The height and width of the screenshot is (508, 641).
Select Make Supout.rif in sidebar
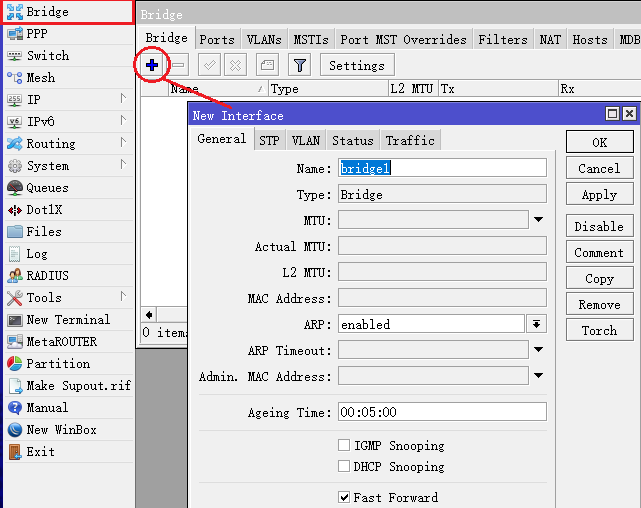tap(78, 386)
